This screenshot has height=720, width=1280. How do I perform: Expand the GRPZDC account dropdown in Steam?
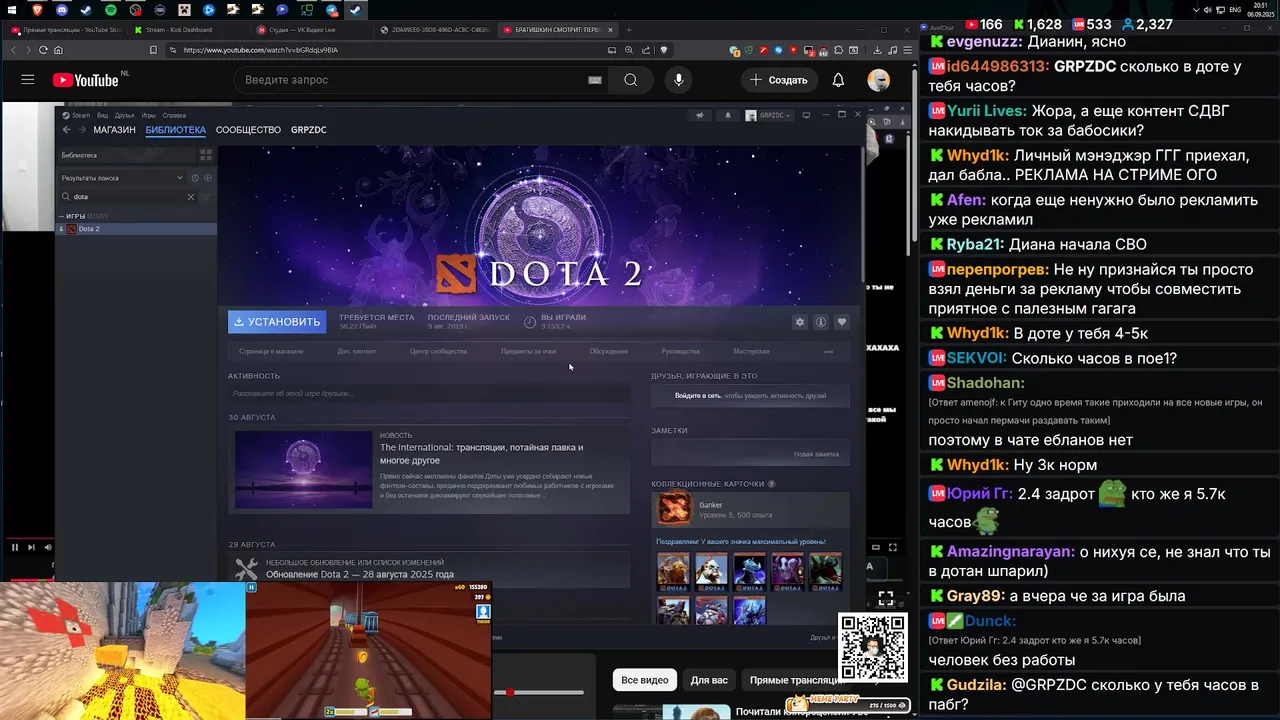click(768, 115)
